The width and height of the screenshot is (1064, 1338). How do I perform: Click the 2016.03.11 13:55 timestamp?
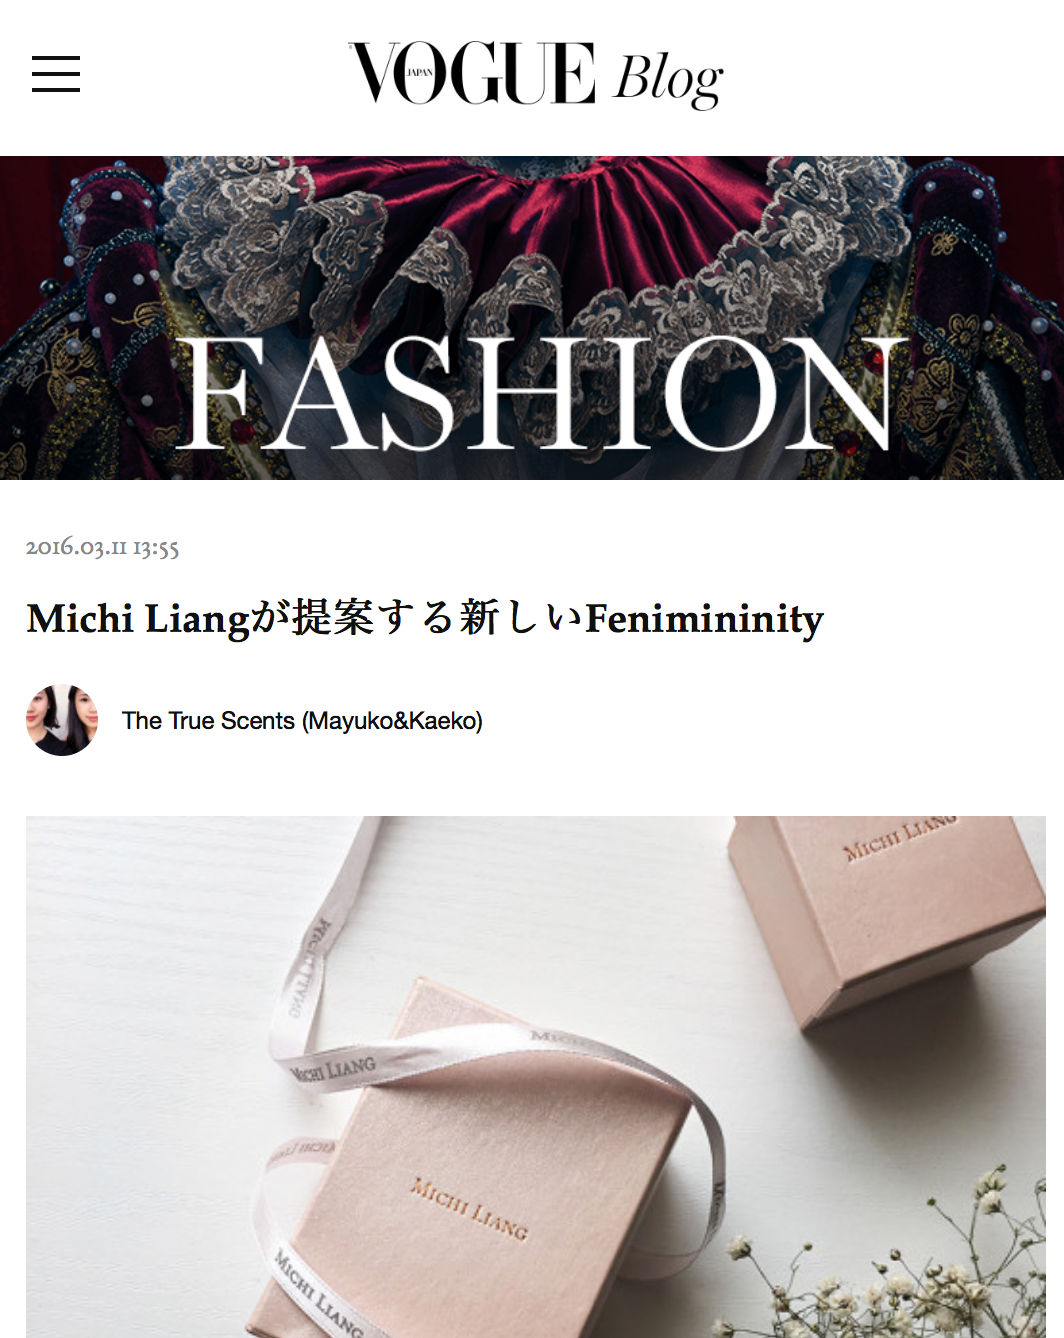(102, 547)
